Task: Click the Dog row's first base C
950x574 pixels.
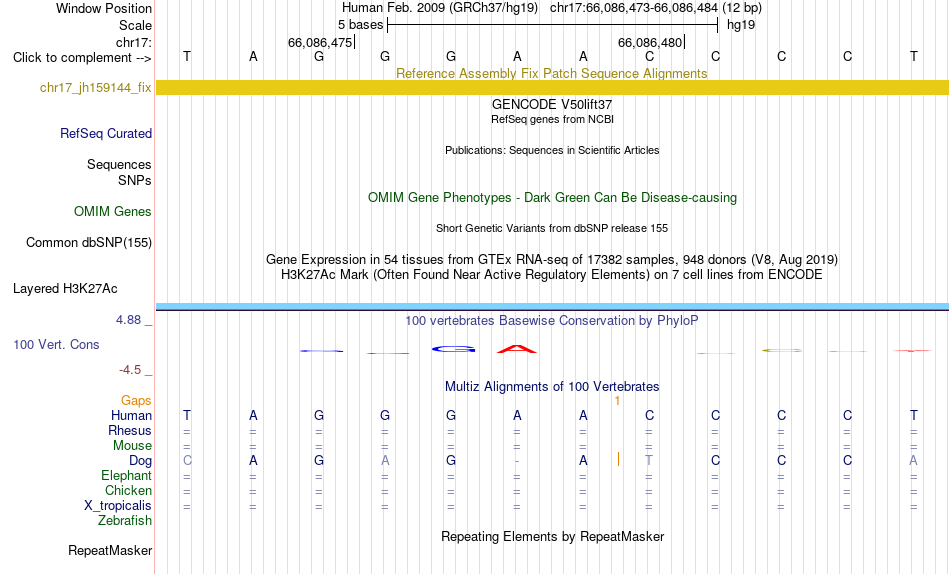Action: coord(187,461)
